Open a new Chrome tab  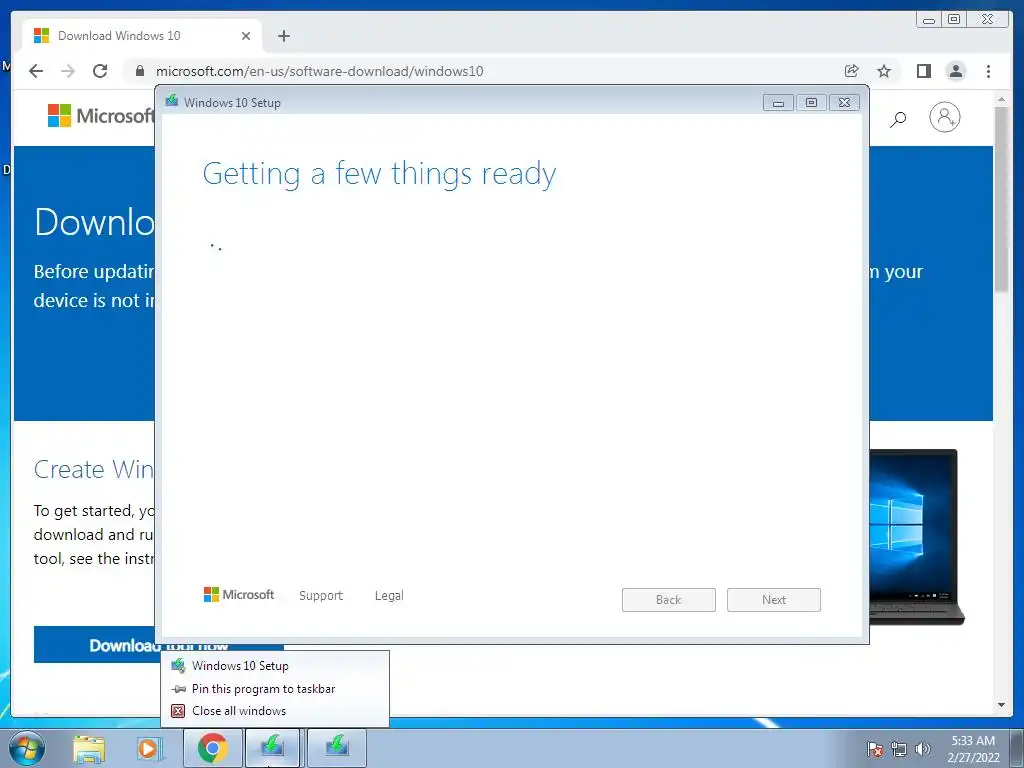pos(283,36)
